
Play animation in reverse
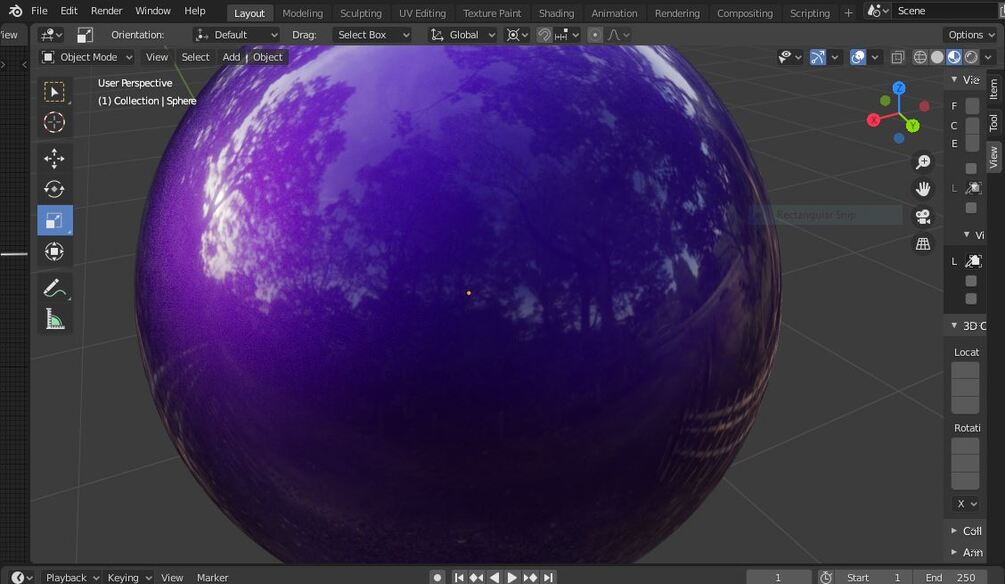pos(494,578)
